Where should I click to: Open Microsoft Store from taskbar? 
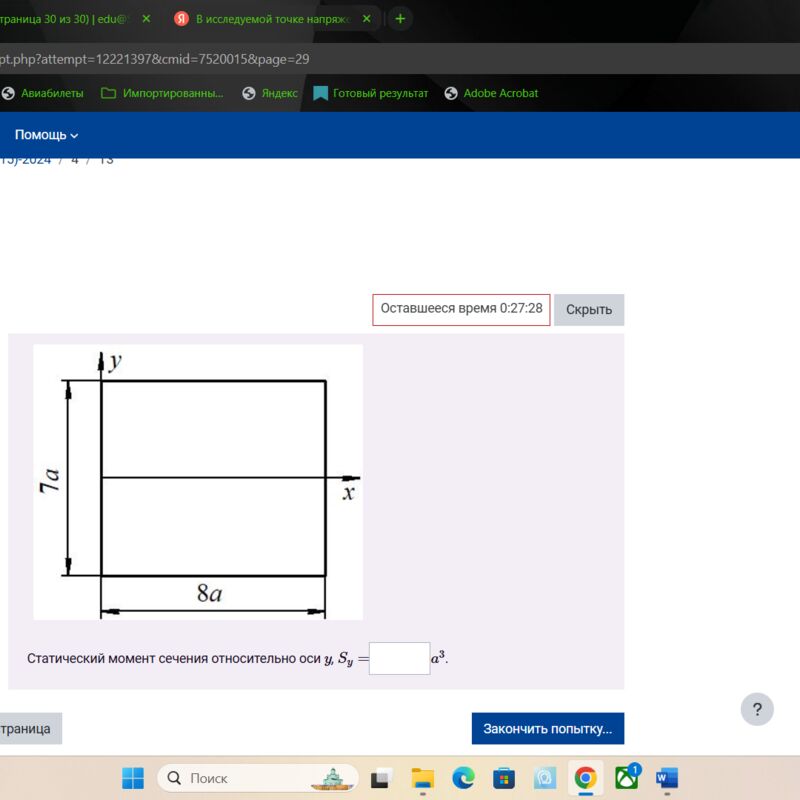[504, 778]
